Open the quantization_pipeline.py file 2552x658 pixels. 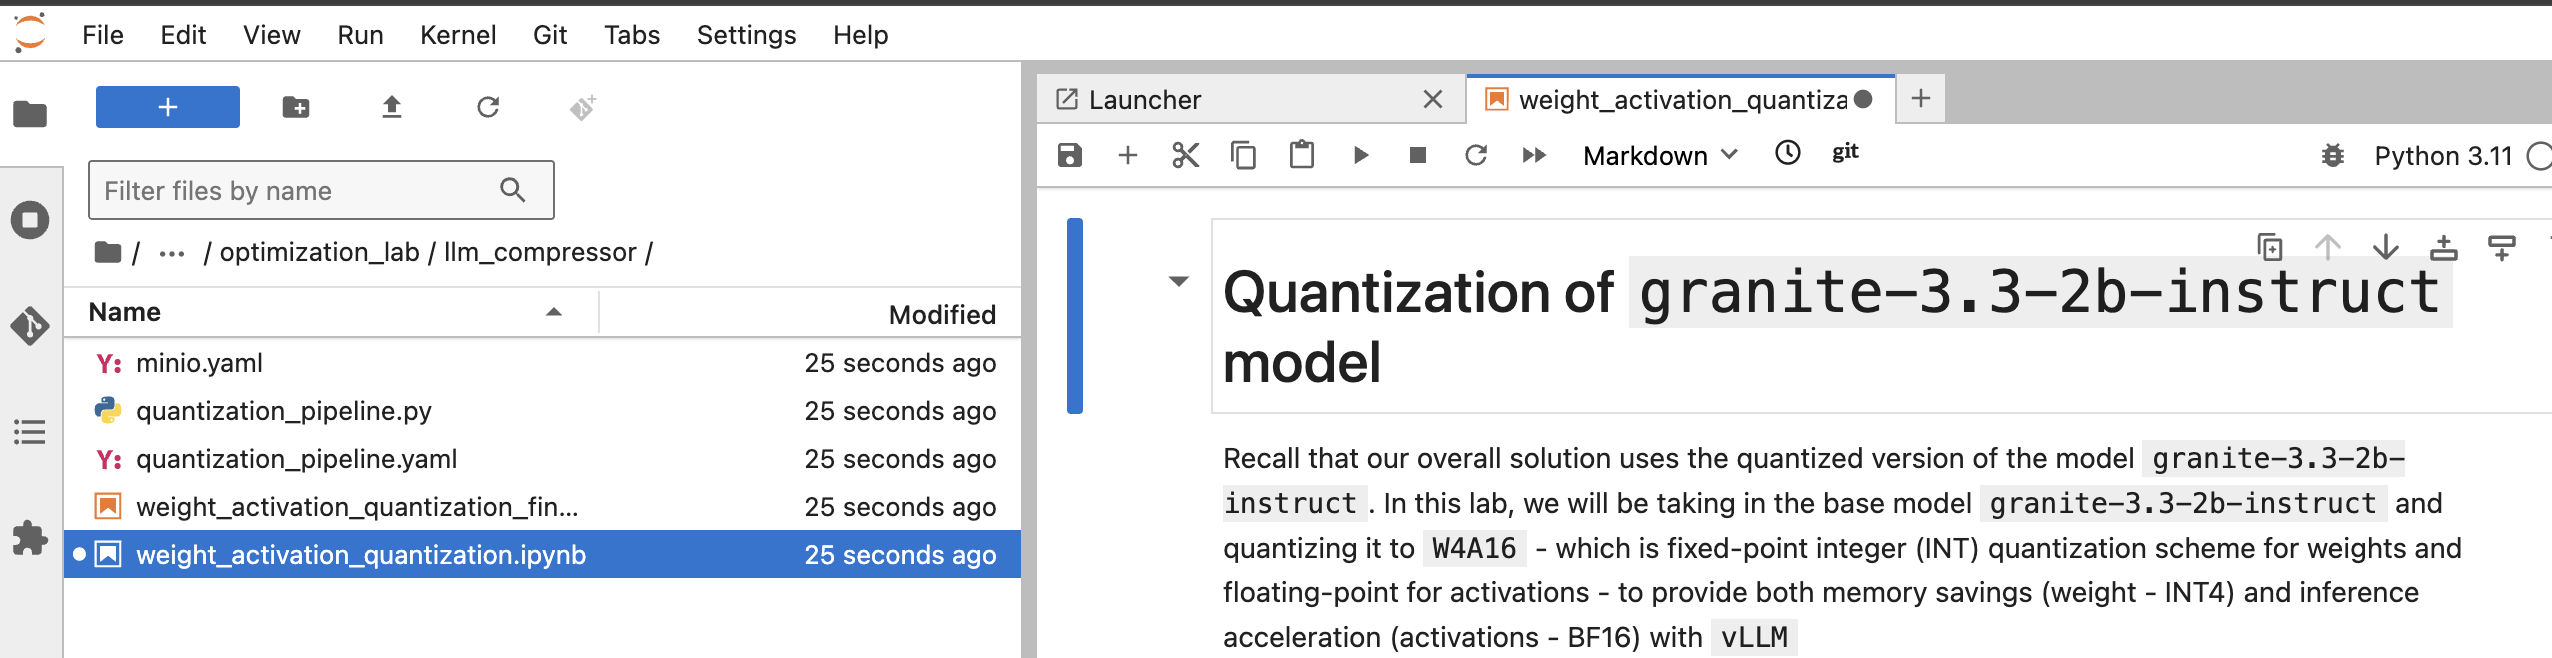(284, 411)
